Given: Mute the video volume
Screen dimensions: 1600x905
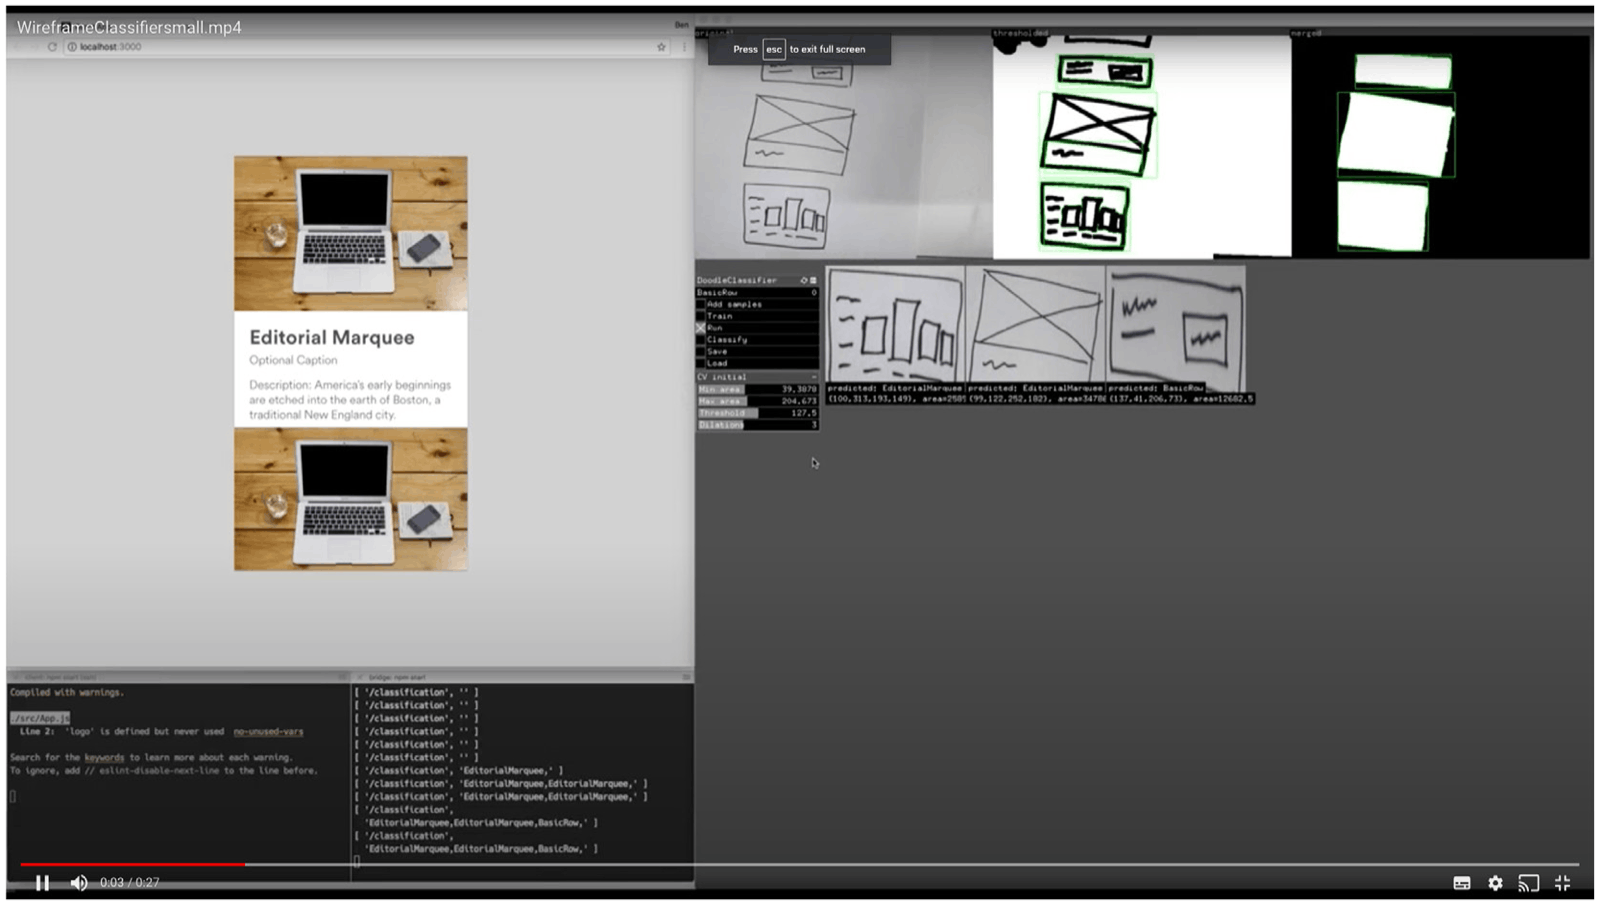Looking at the screenshot, I should click(79, 882).
